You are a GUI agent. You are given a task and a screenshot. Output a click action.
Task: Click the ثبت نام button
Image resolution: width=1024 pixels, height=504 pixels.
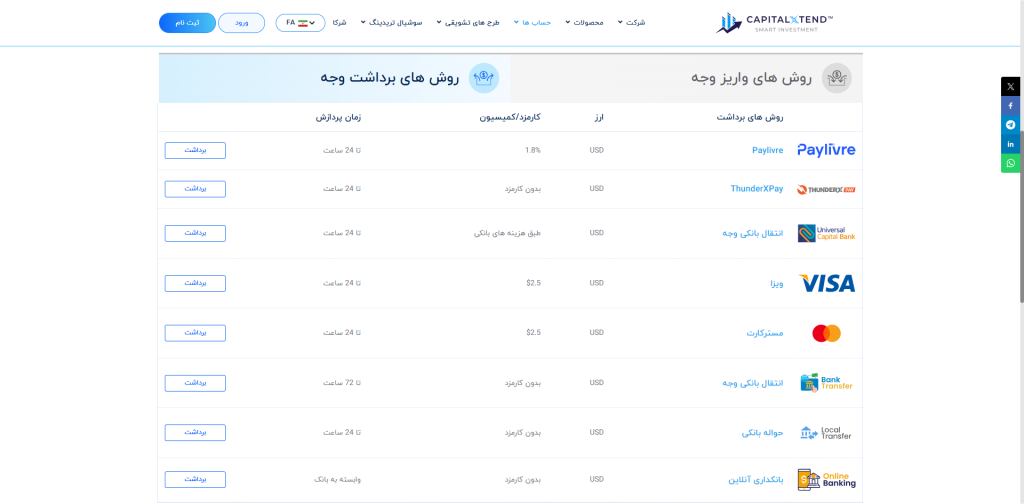(x=187, y=23)
